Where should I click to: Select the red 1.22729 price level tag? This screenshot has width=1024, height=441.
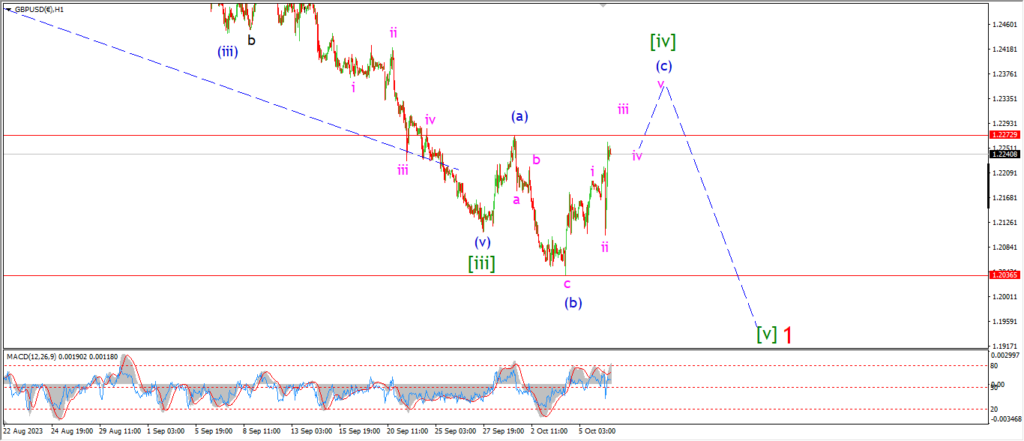tap(1004, 134)
